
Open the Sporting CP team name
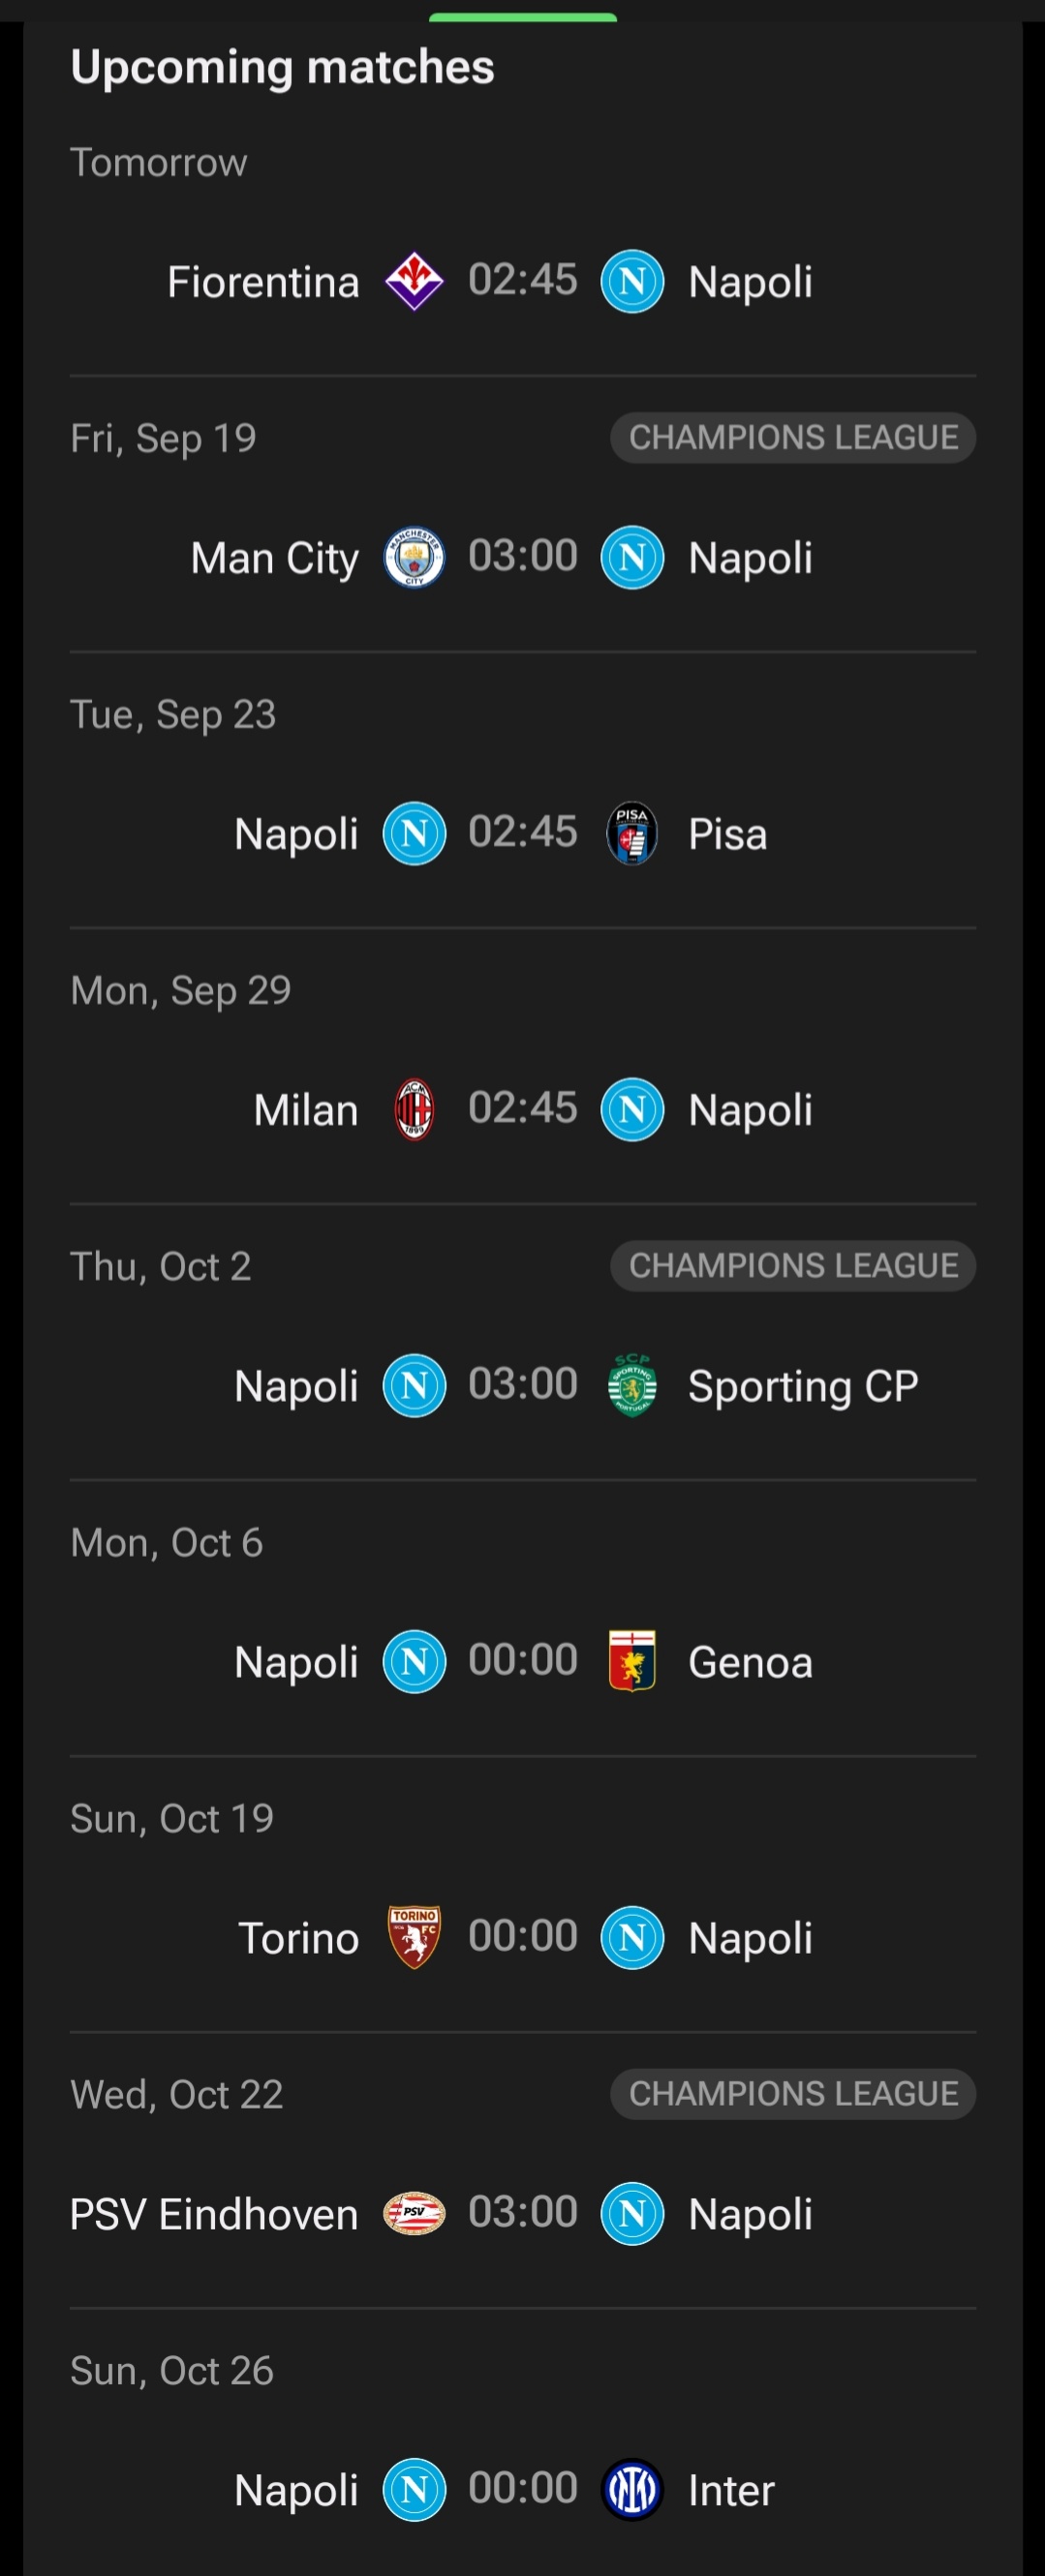point(803,1386)
